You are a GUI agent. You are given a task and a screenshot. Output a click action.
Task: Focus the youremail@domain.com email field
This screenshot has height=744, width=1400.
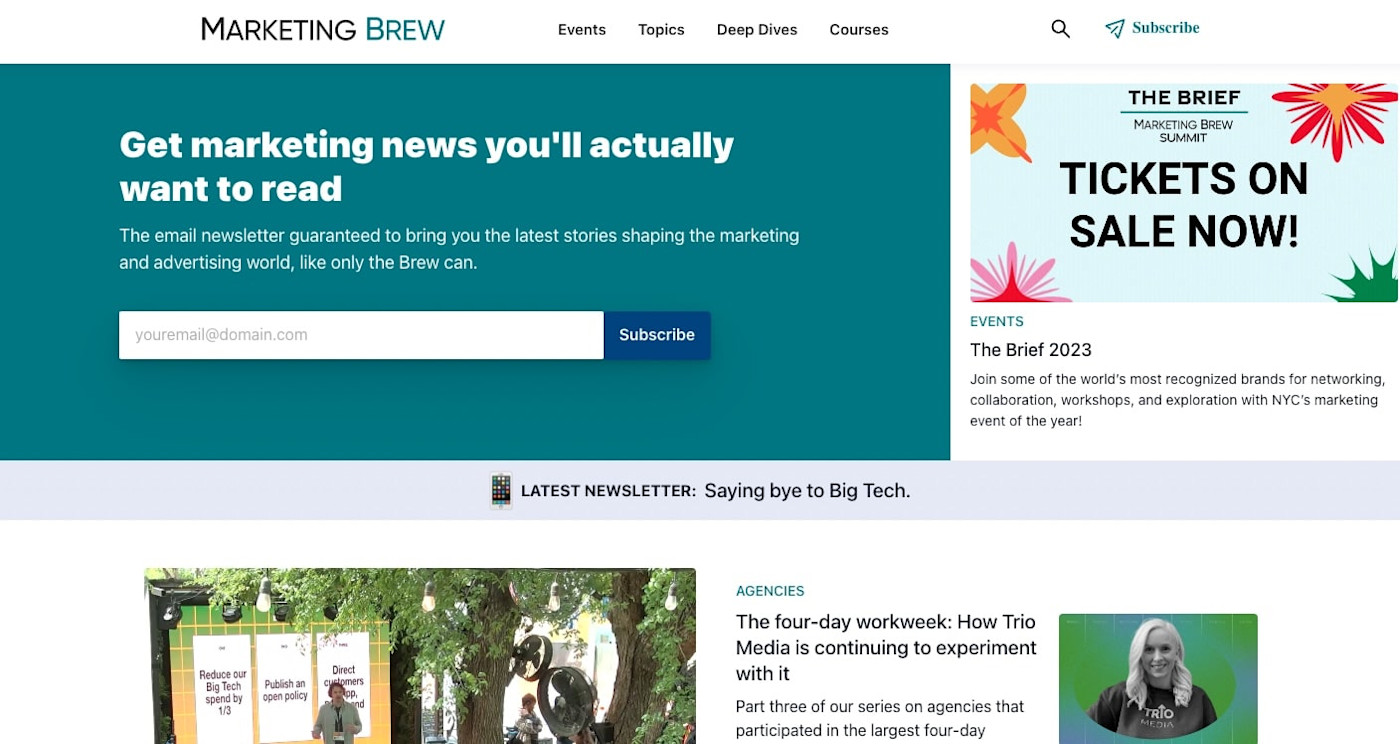click(361, 335)
